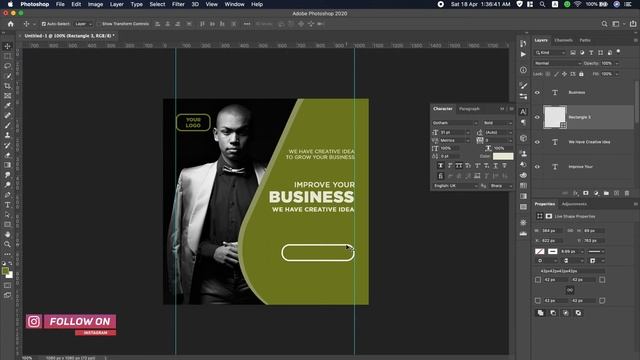
Task: Add a layer mask from Layers panel
Action: click(586, 193)
